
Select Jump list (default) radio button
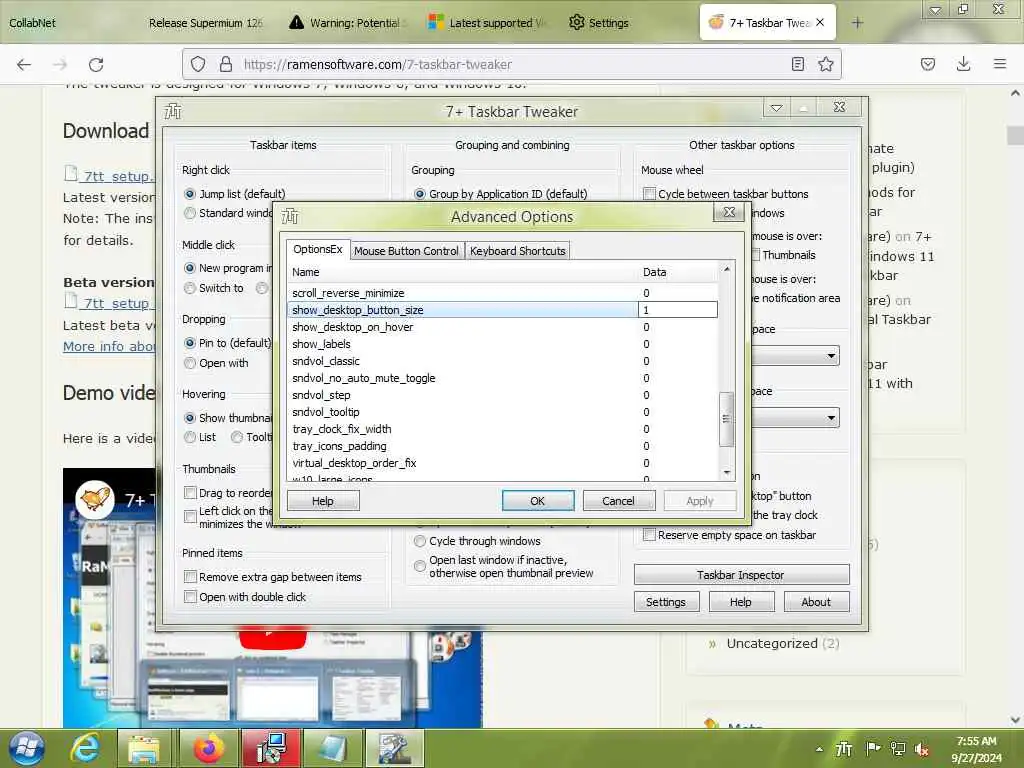coord(190,194)
